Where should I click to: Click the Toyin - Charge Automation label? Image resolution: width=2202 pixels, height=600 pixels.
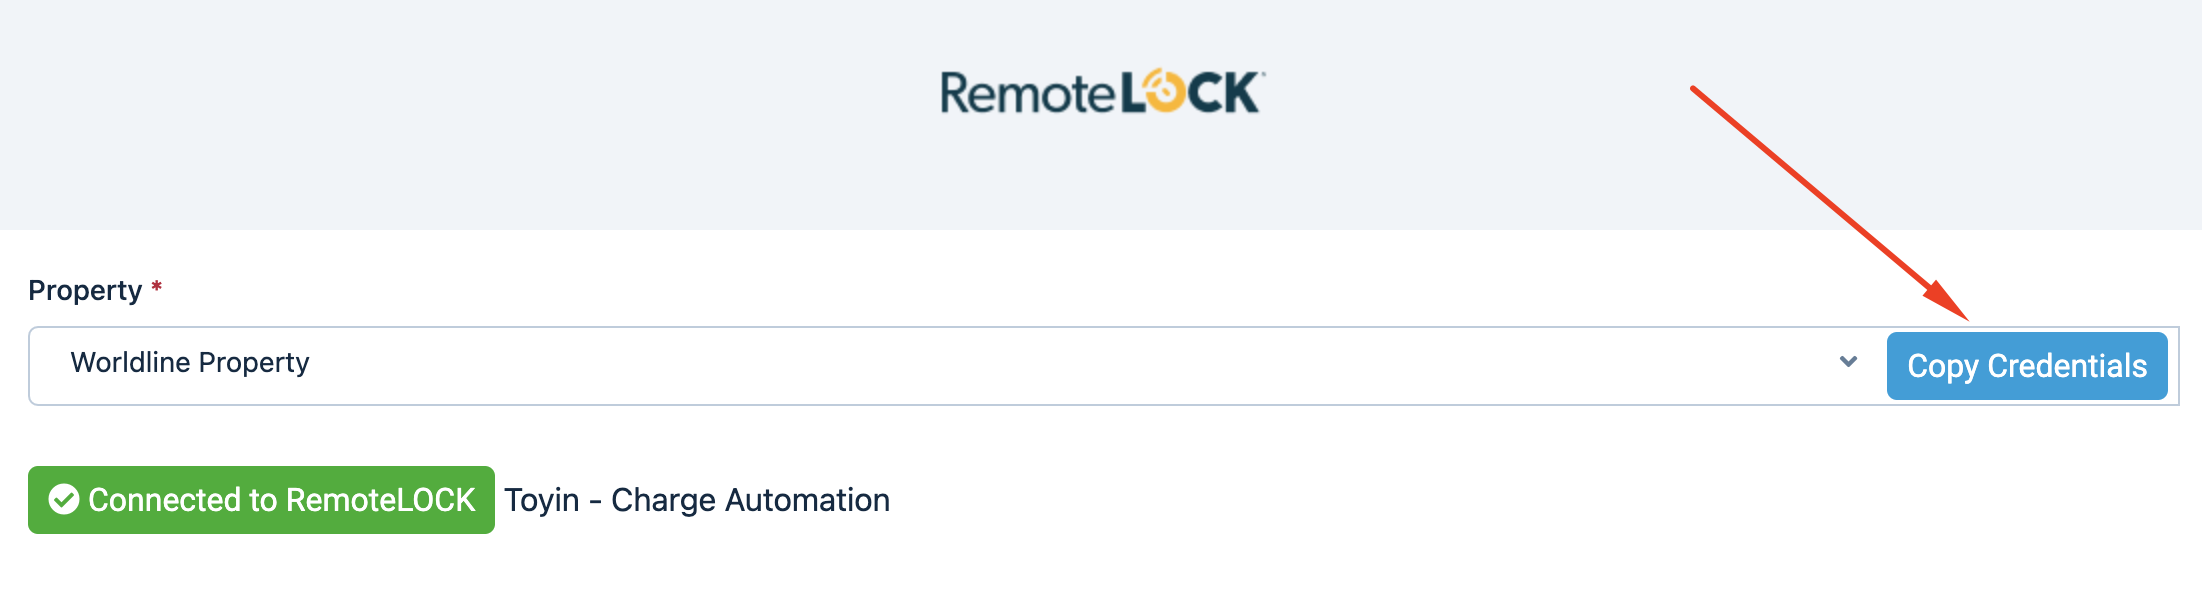(x=697, y=500)
